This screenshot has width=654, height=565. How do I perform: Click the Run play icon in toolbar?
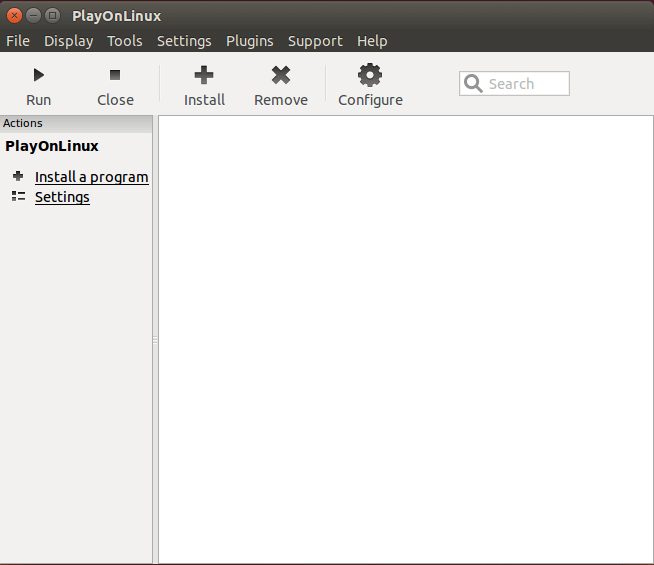(x=39, y=75)
